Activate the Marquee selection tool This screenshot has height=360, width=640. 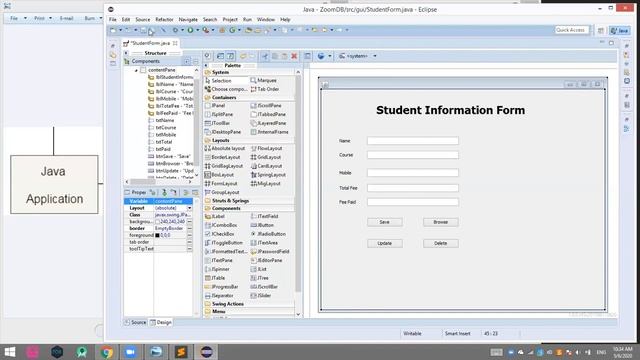pyautogui.click(x=263, y=80)
